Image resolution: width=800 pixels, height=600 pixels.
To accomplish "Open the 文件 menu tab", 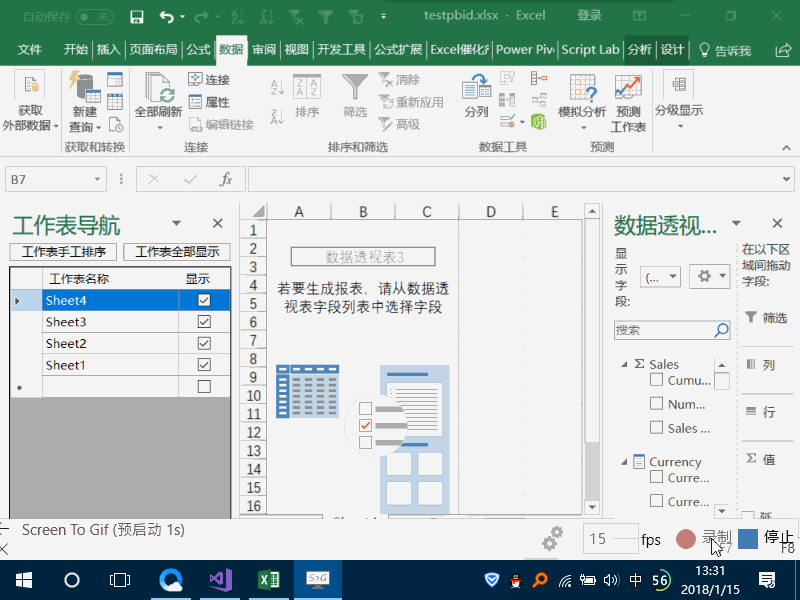I will coord(30,49).
